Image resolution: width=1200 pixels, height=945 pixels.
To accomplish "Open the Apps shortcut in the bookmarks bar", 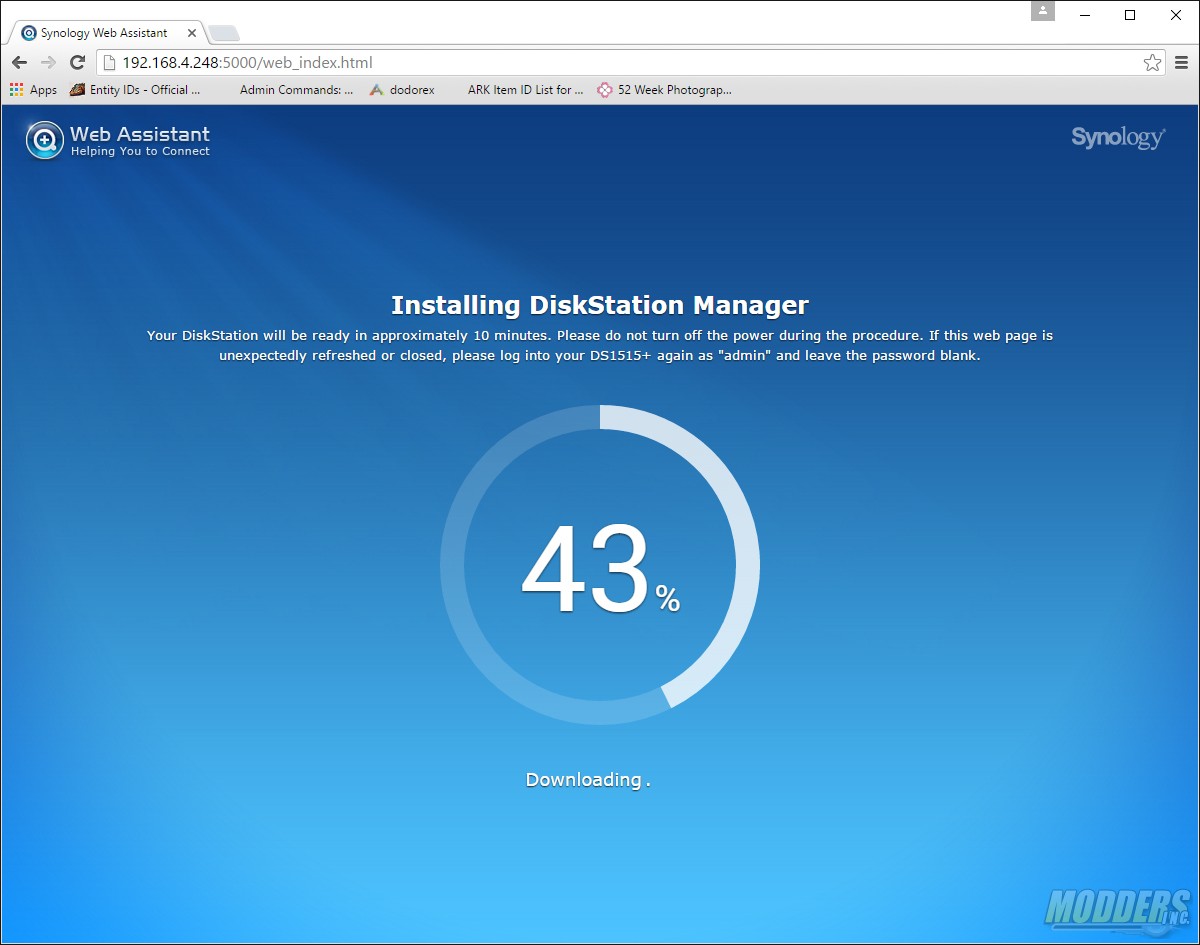I will (x=33, y=89).
